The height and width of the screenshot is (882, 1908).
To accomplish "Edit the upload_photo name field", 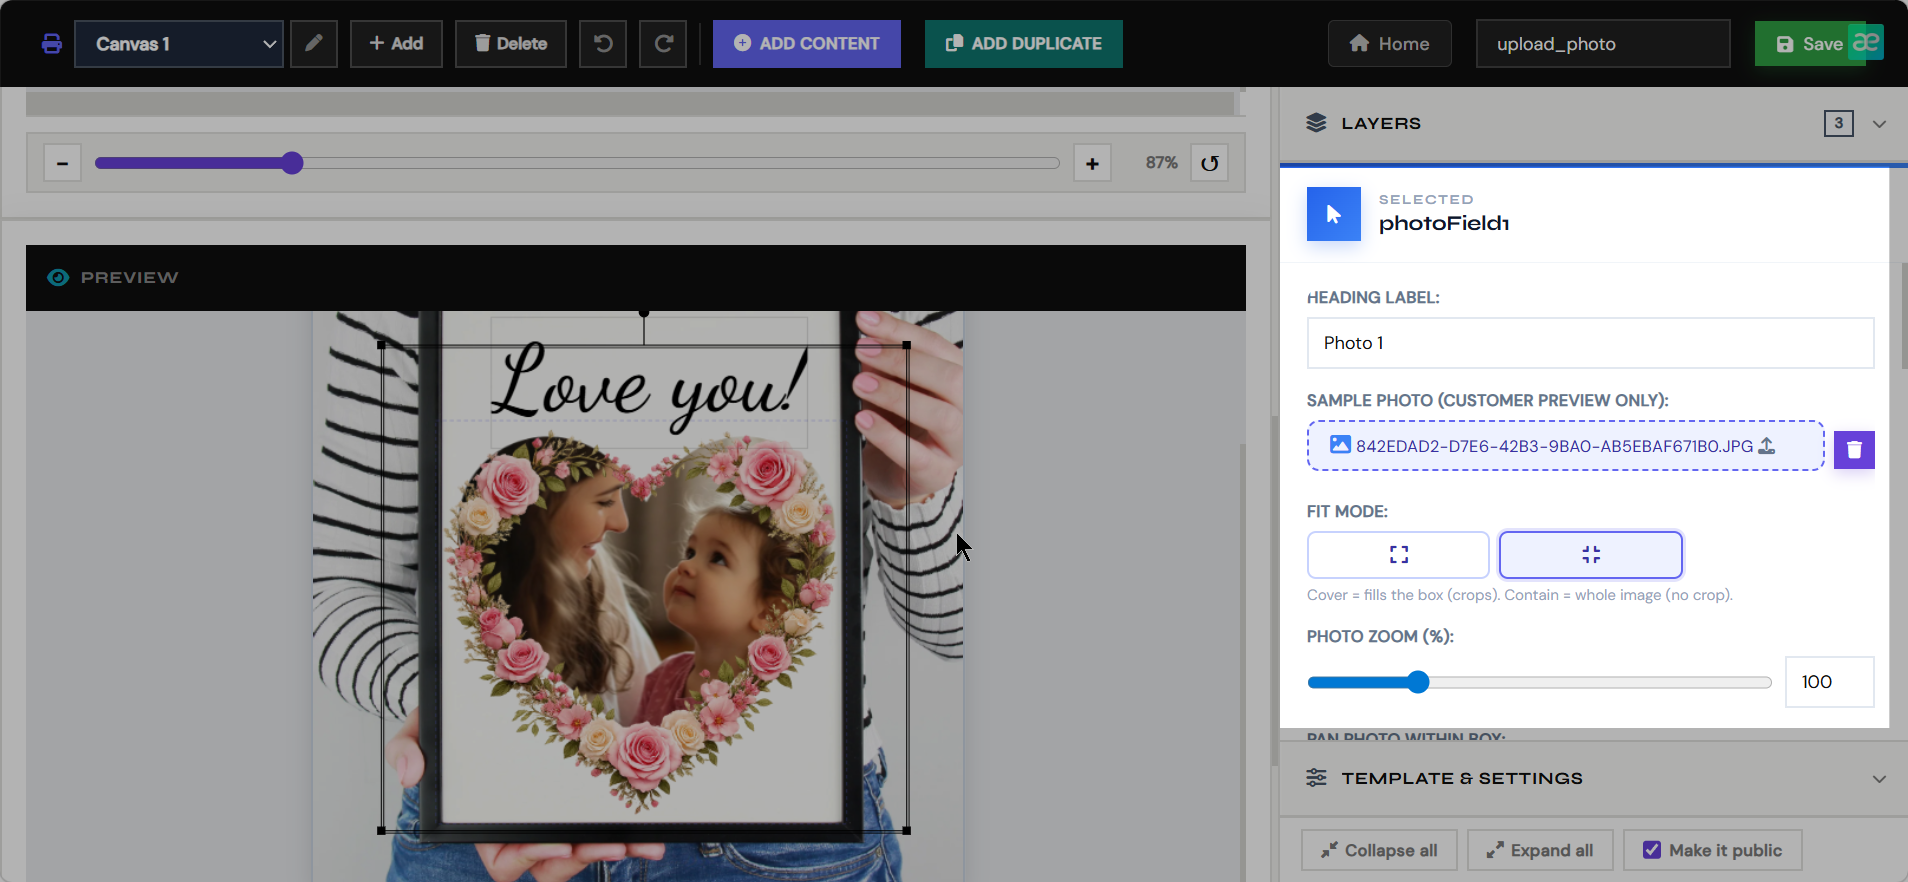I will [1603, 44].
